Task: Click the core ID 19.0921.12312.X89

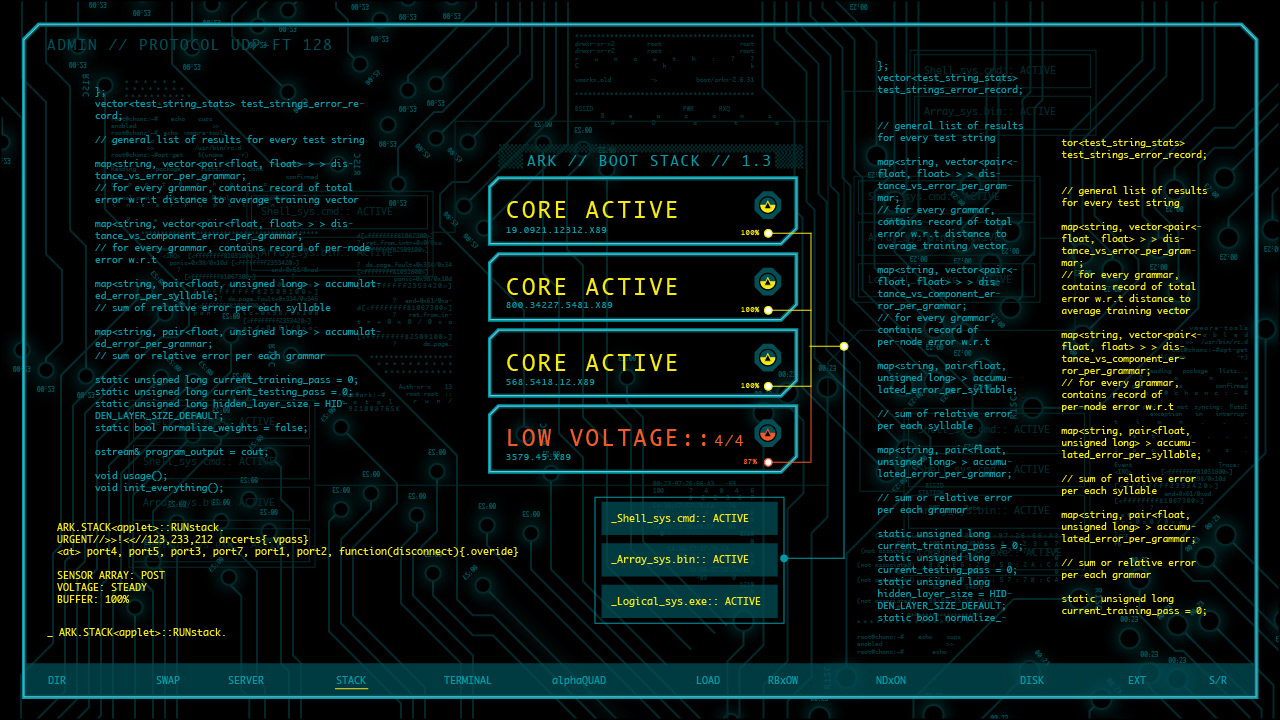Action: point(556,230)
